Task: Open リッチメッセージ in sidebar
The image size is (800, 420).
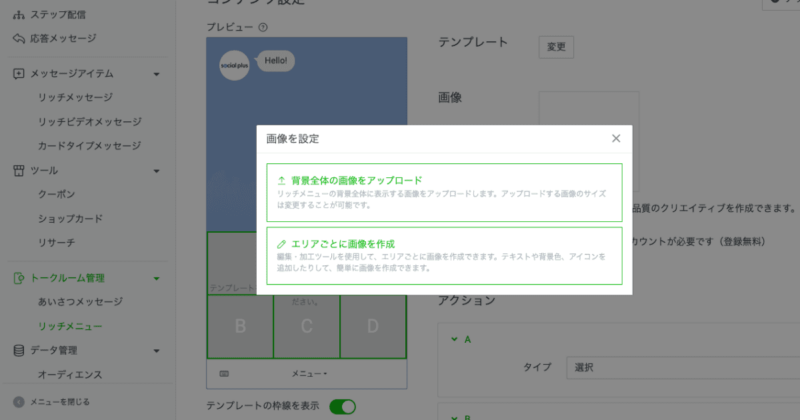Action: click(x=76, y=97)
